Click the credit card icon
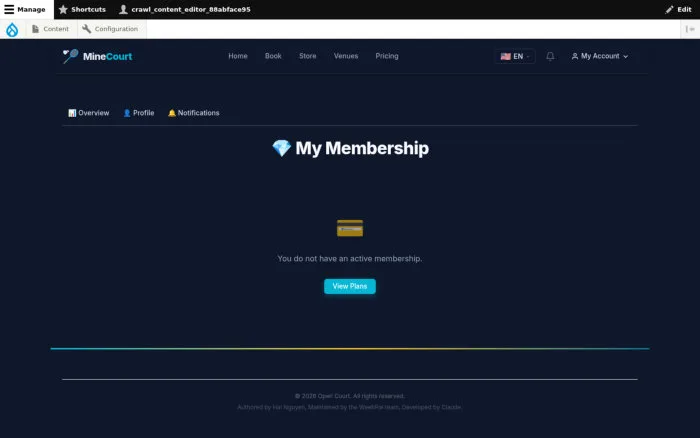 350,228
